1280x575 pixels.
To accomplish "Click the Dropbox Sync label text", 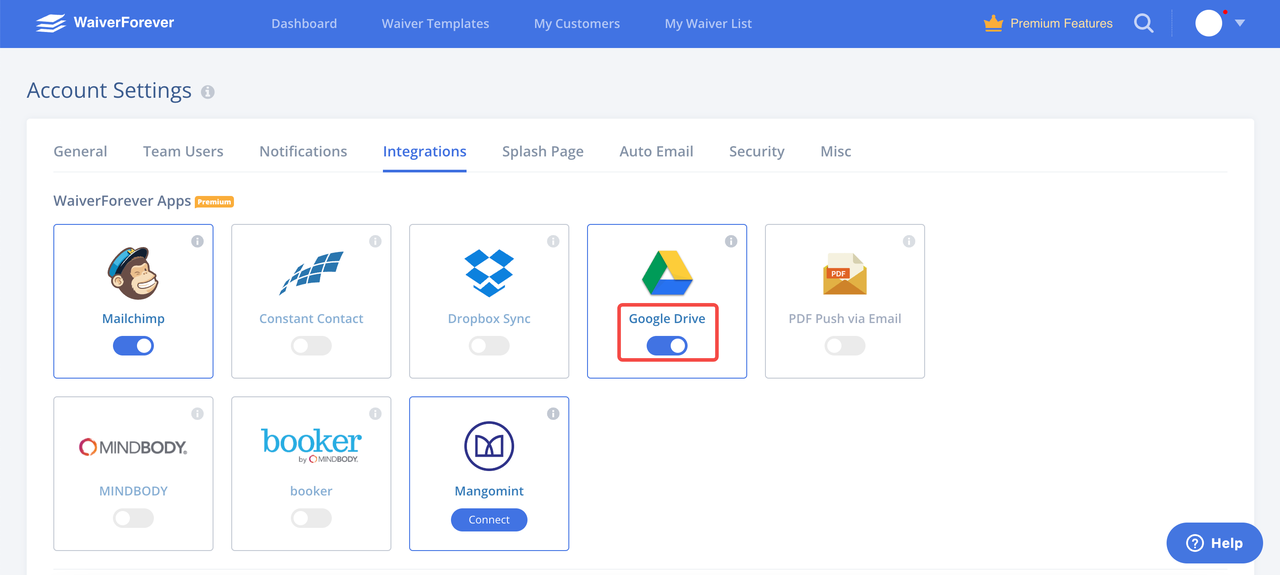I will click(x=489, y=319).
